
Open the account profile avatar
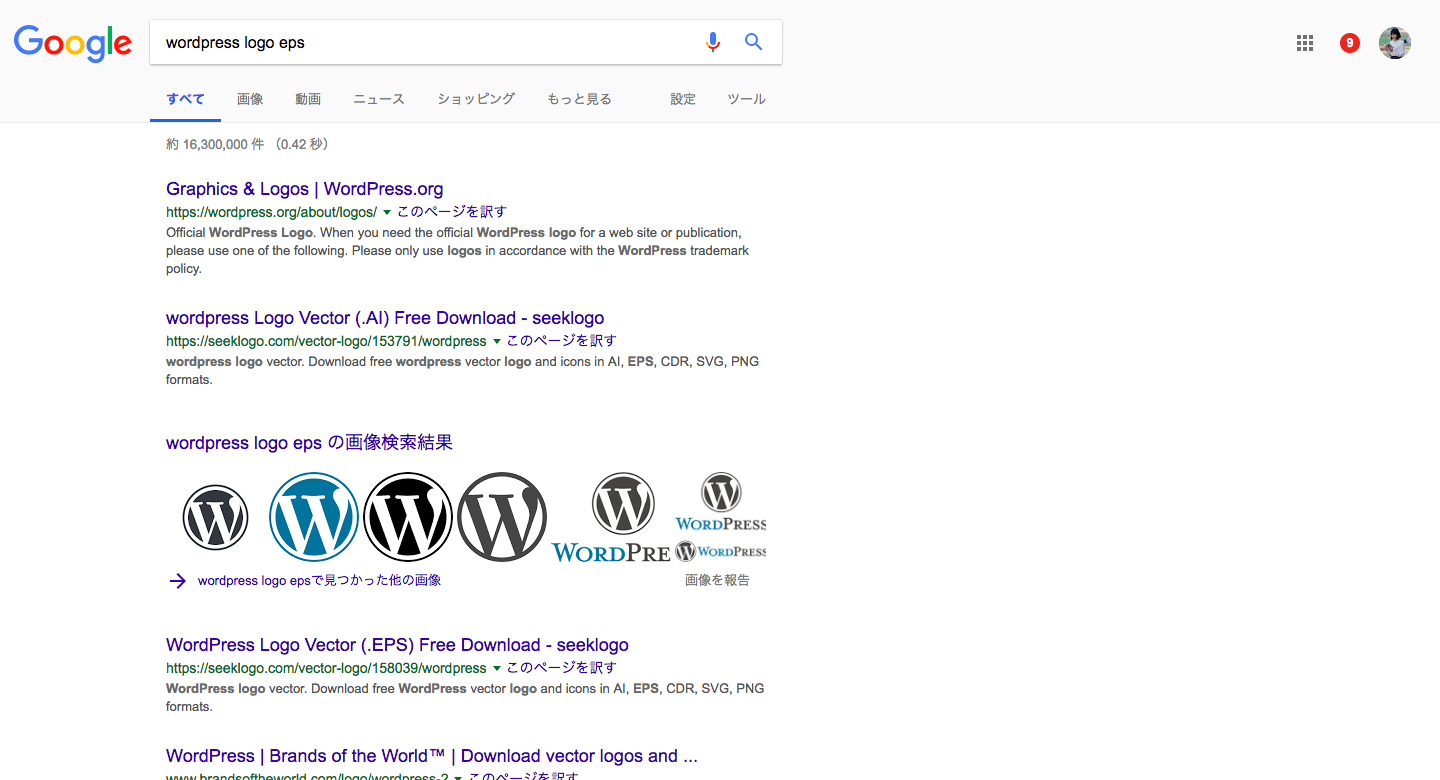tap(1395, 43)
